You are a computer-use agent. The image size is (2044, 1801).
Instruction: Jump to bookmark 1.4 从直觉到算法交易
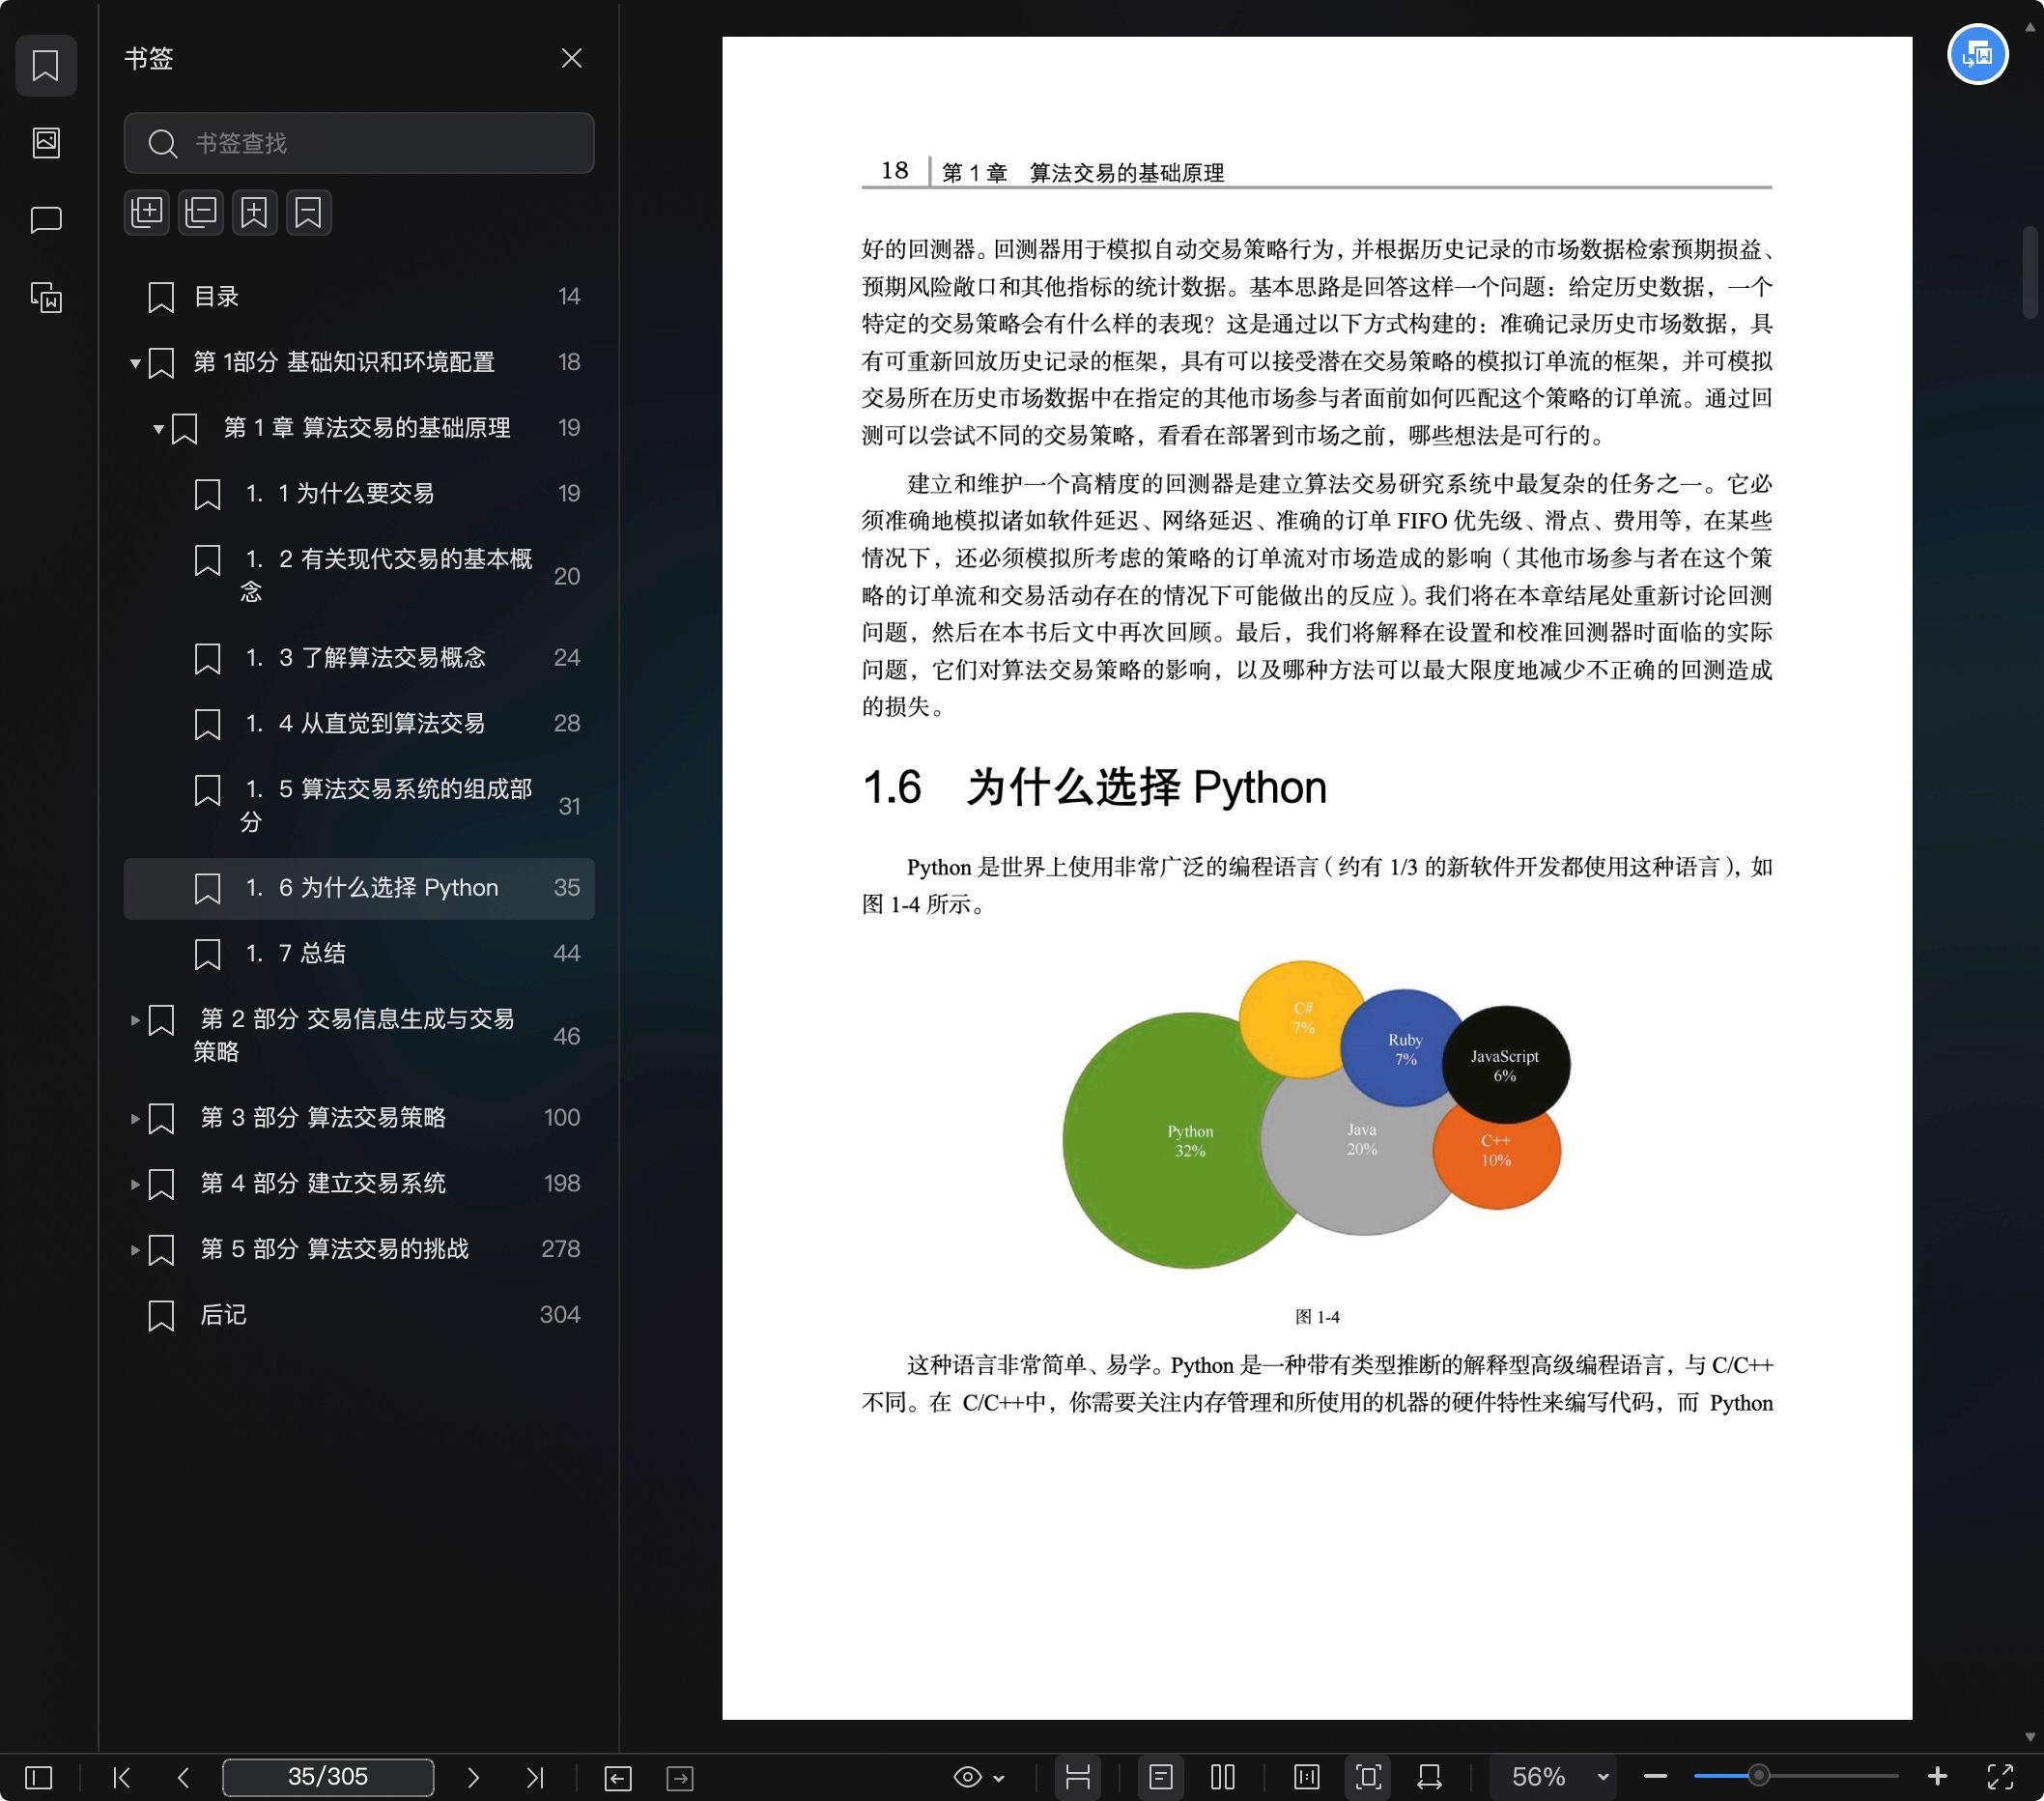click(359, 724)
